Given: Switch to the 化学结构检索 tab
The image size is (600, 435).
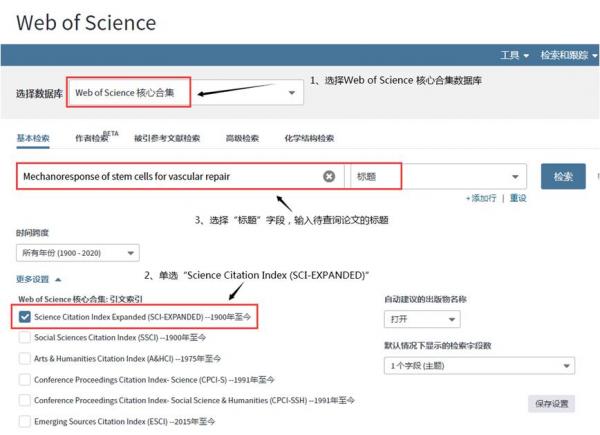Looking at the screenshot, I should pyautogui.click(x=309, y=138).
